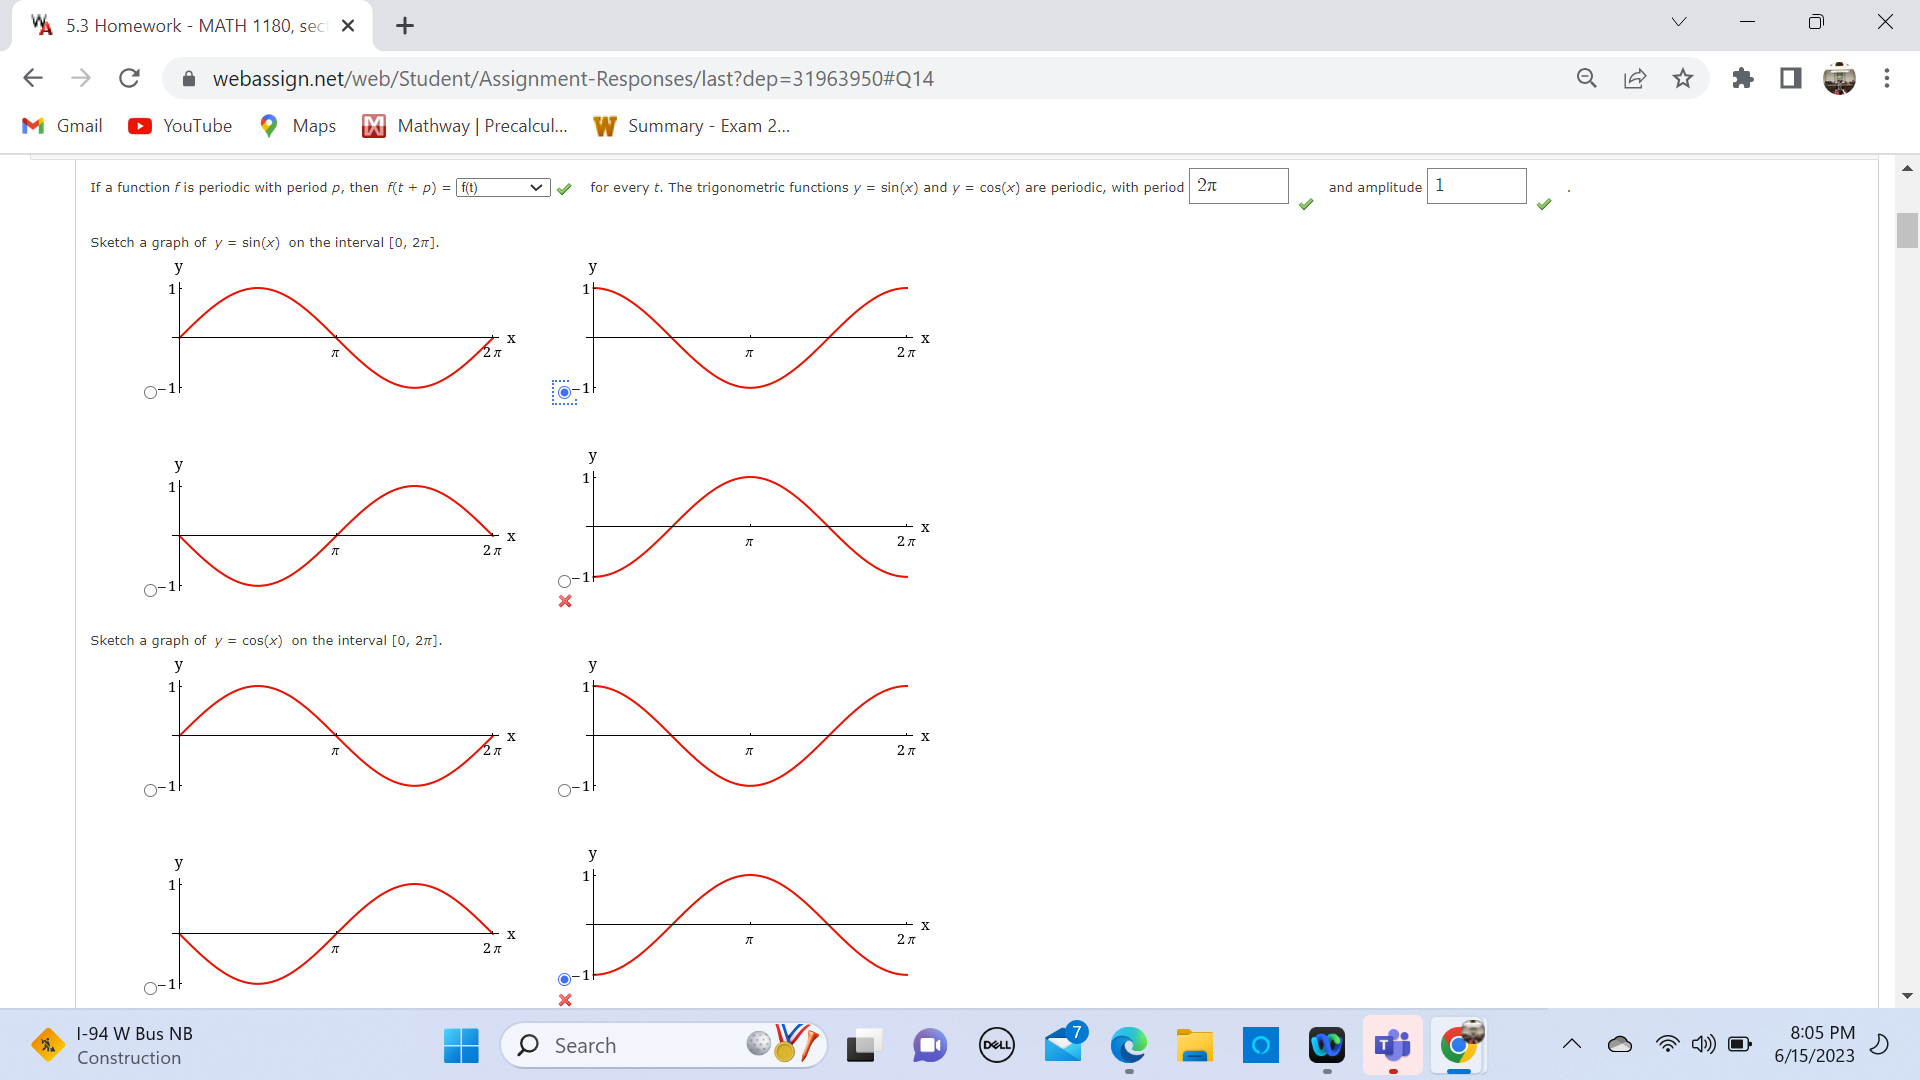Open the f(t) answer dropdown

[502, 187]
